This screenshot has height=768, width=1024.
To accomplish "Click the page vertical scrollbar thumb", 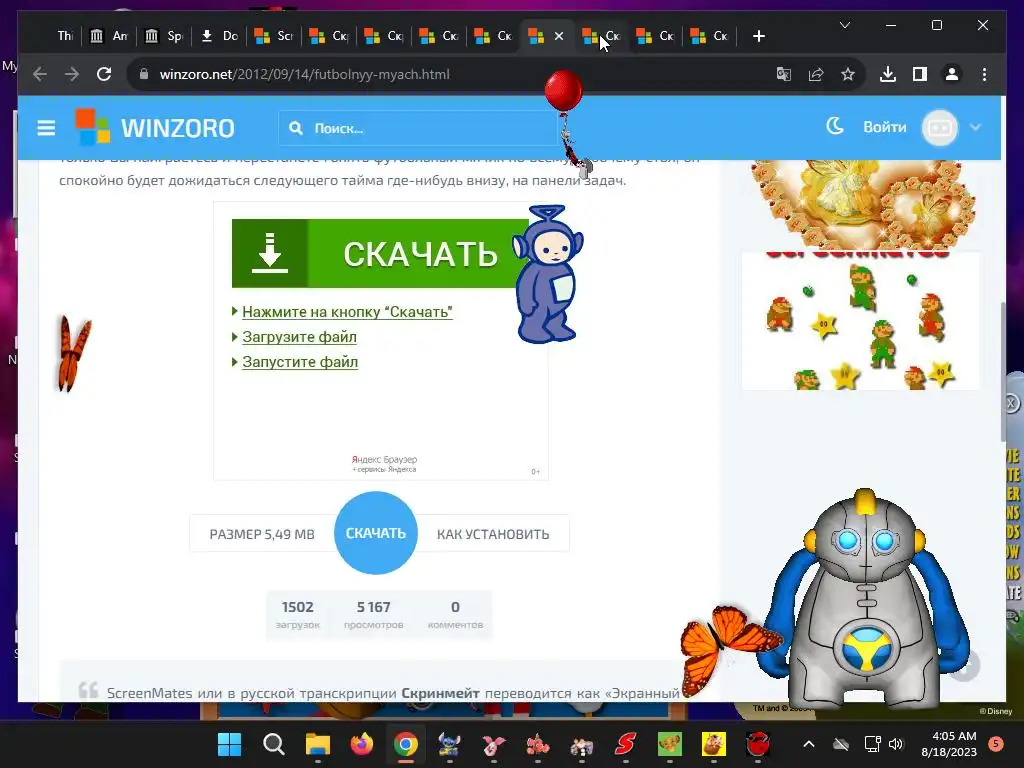I will click(1003, 371).
